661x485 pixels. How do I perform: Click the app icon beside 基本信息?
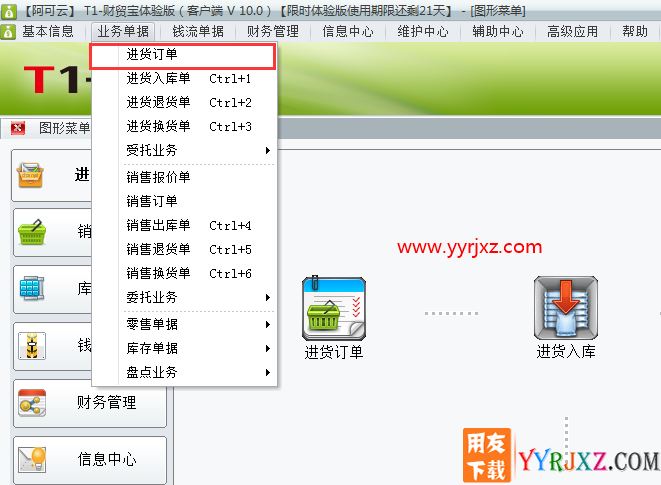(8, 32)
